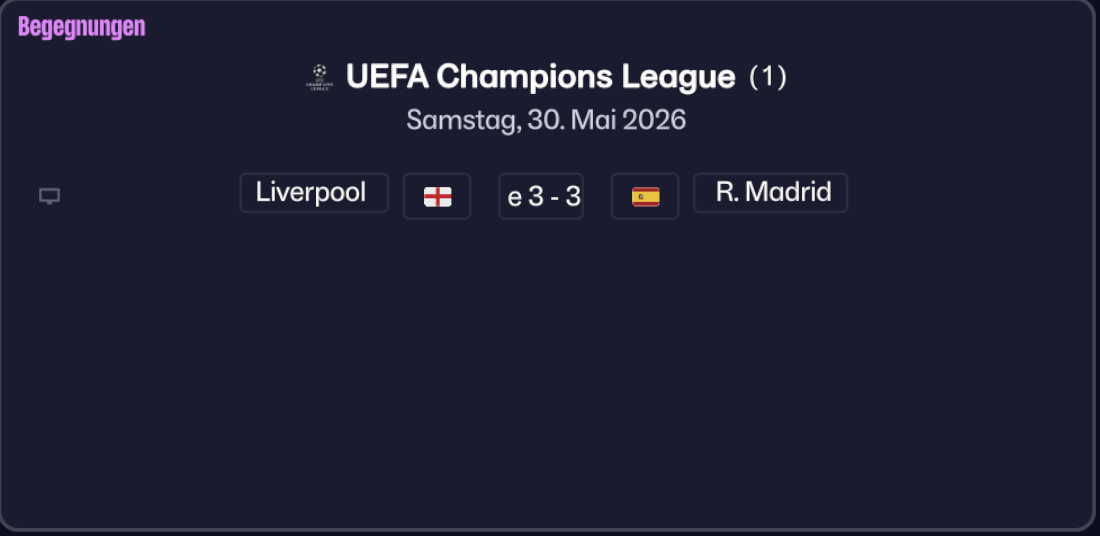Click the TV broadcast monitor icon
1100x536 pixels.
[49, 196]
